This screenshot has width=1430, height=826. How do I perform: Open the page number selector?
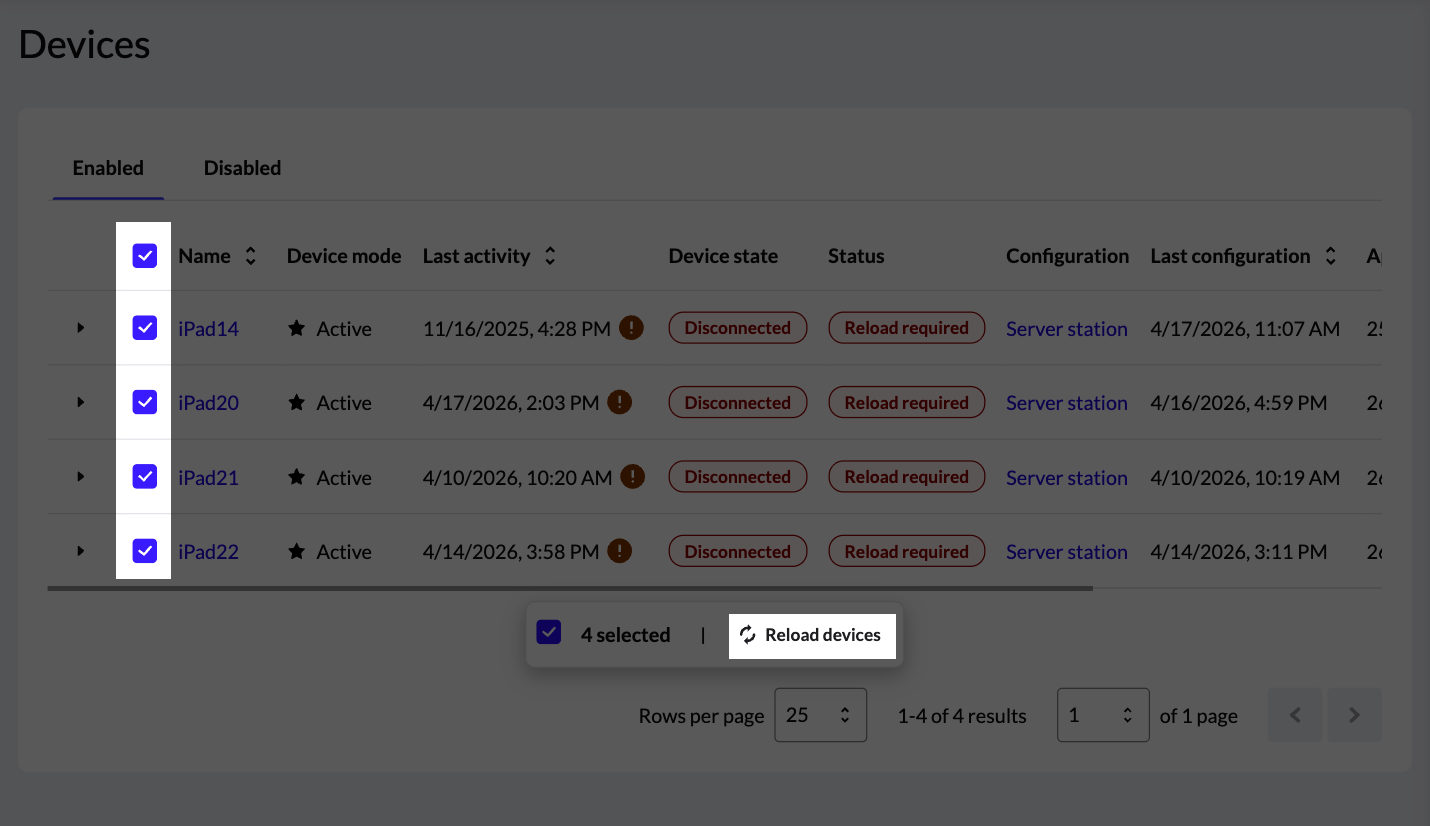pyautogui.click(x=1103, y=715)
